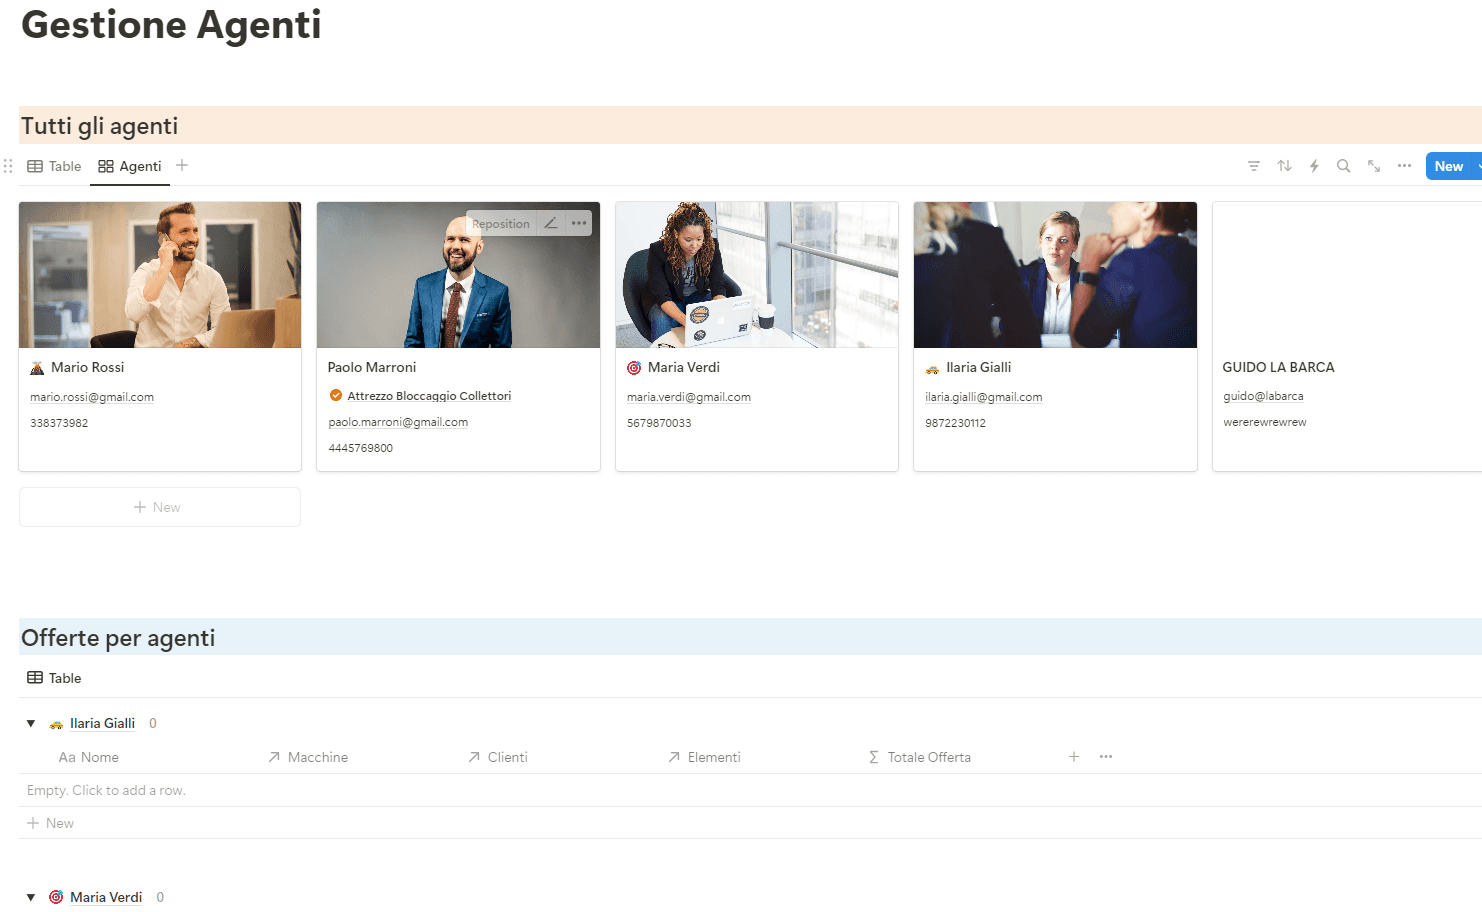
Task: Expand database to full page with diagonal arrows icon
Action: click(1373, 166)
